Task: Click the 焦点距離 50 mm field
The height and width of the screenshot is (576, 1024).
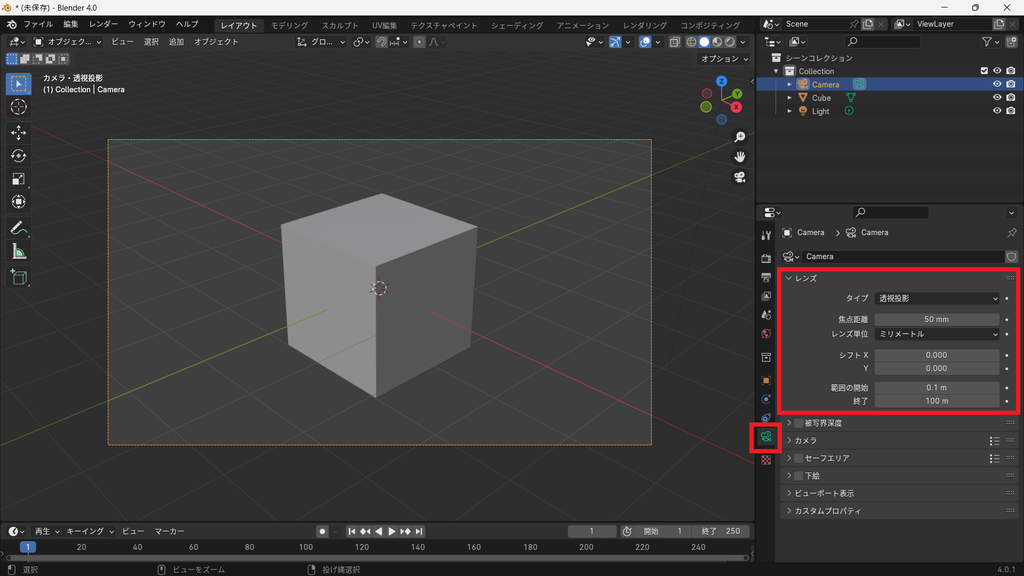Action: [936, 319]
